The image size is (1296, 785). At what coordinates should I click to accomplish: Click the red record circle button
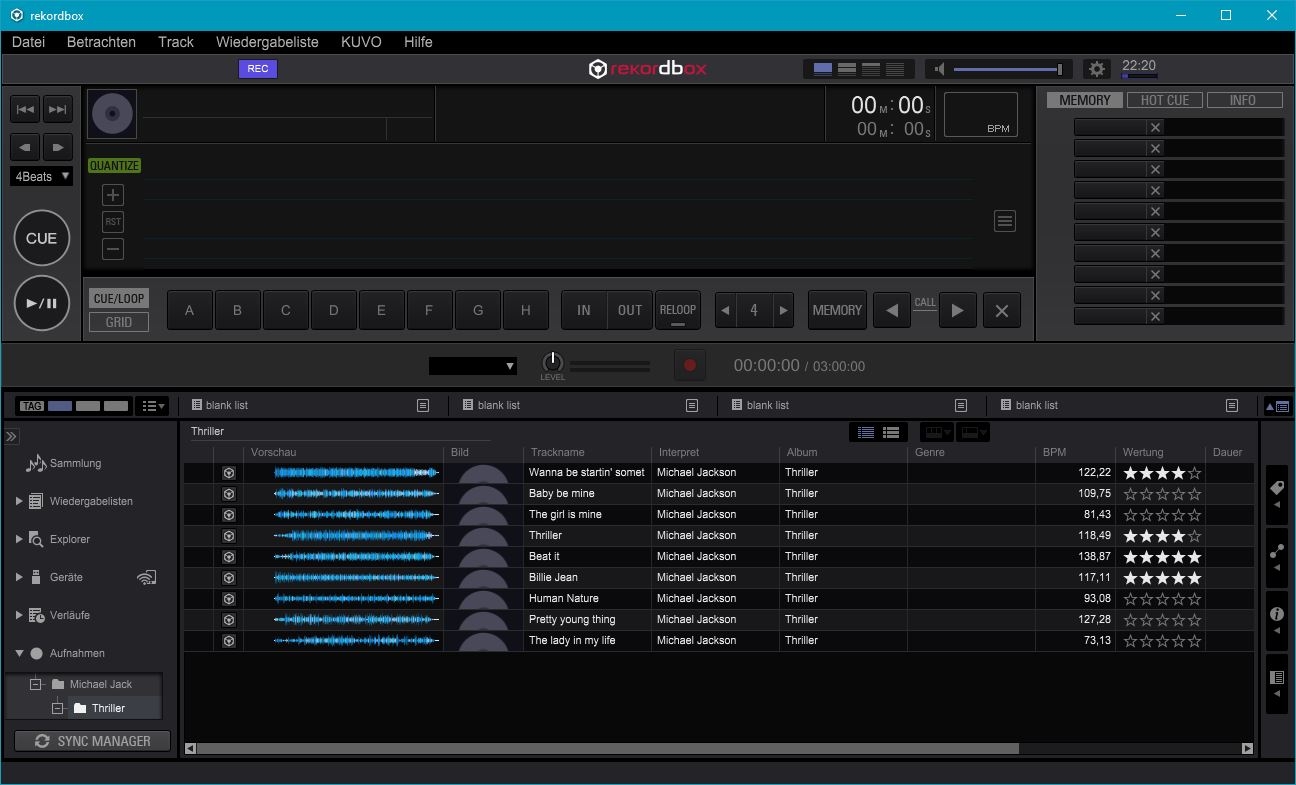click(x=689, y=365)
